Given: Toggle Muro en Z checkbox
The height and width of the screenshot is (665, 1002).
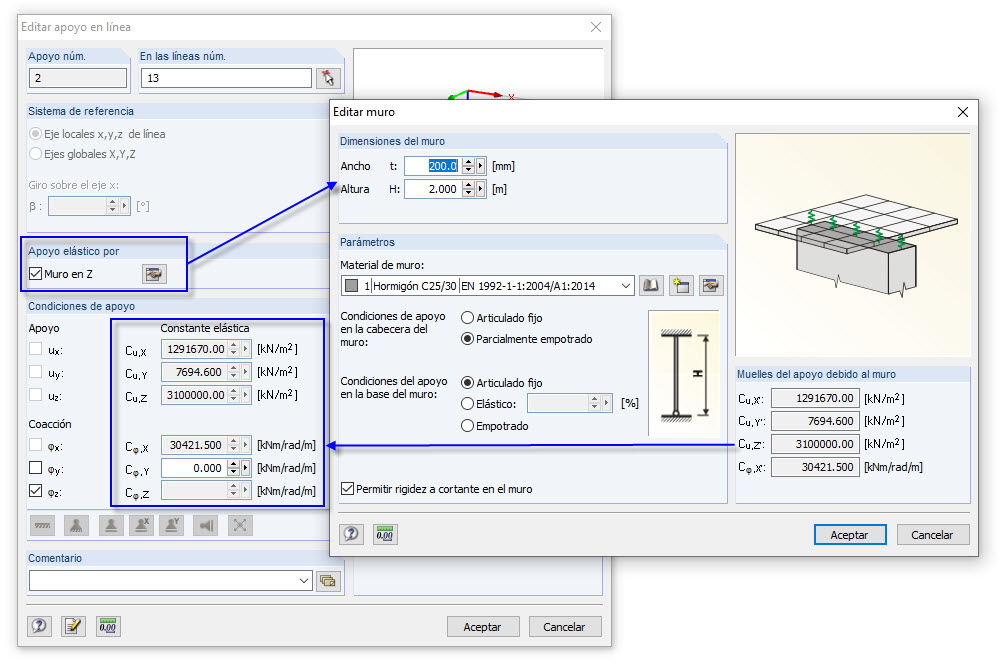Looking at the screenshot, I should pyautogui.click(x=36, y=273).
